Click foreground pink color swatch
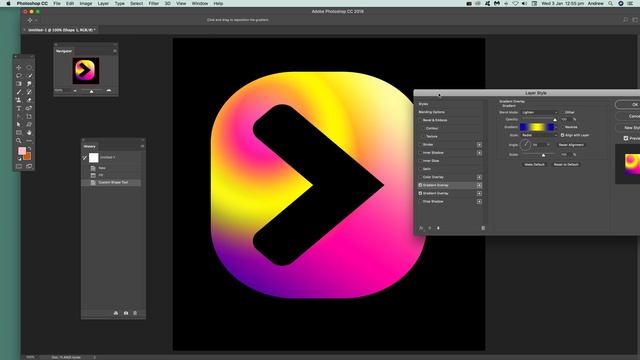This screenshot has width=640, height=360. click(x=22, y=151)
